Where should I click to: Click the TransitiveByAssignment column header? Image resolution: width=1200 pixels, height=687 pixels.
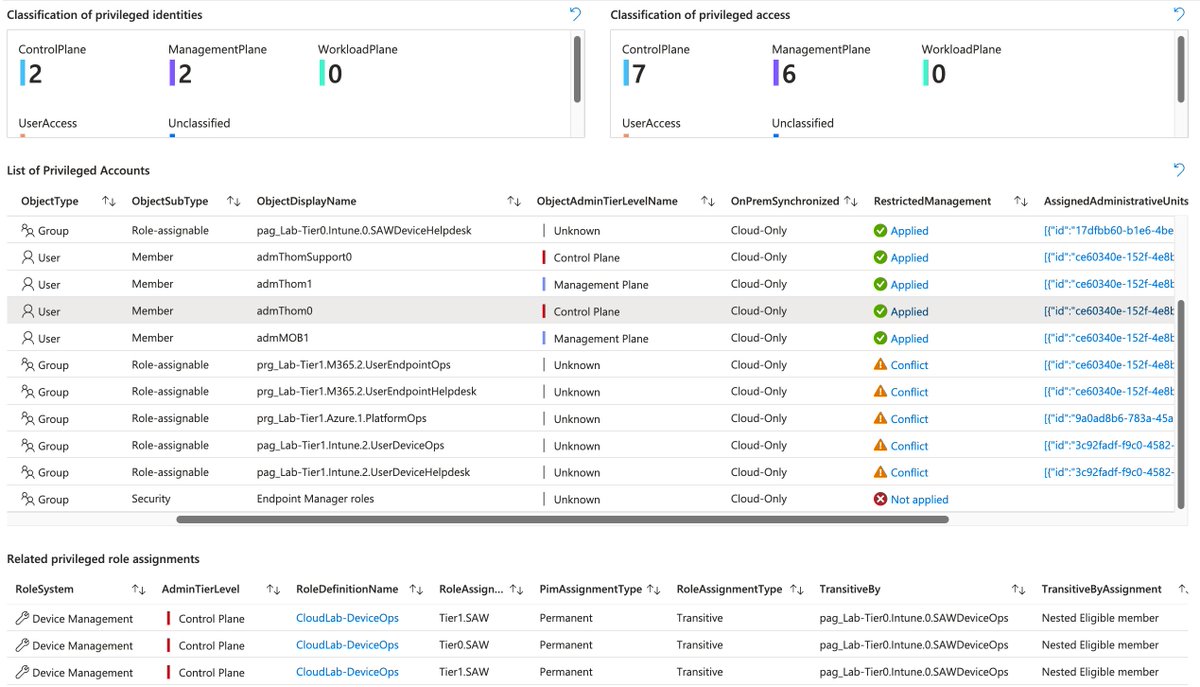click(x=1101, y=590)
